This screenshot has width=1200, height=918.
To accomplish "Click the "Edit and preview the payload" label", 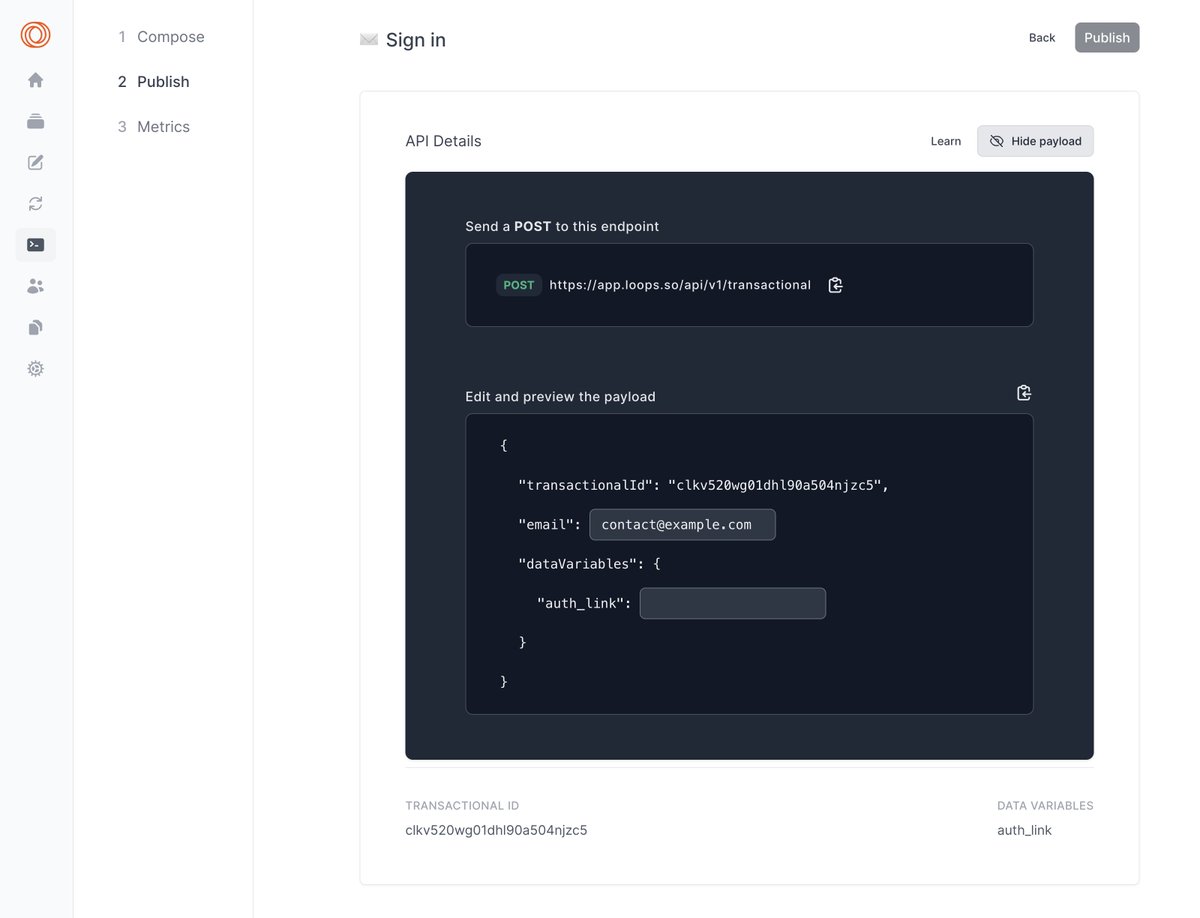I will (x=560, y=397).
